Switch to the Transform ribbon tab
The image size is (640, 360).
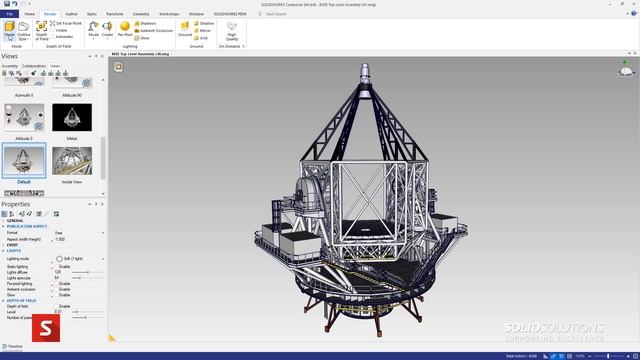115,14
